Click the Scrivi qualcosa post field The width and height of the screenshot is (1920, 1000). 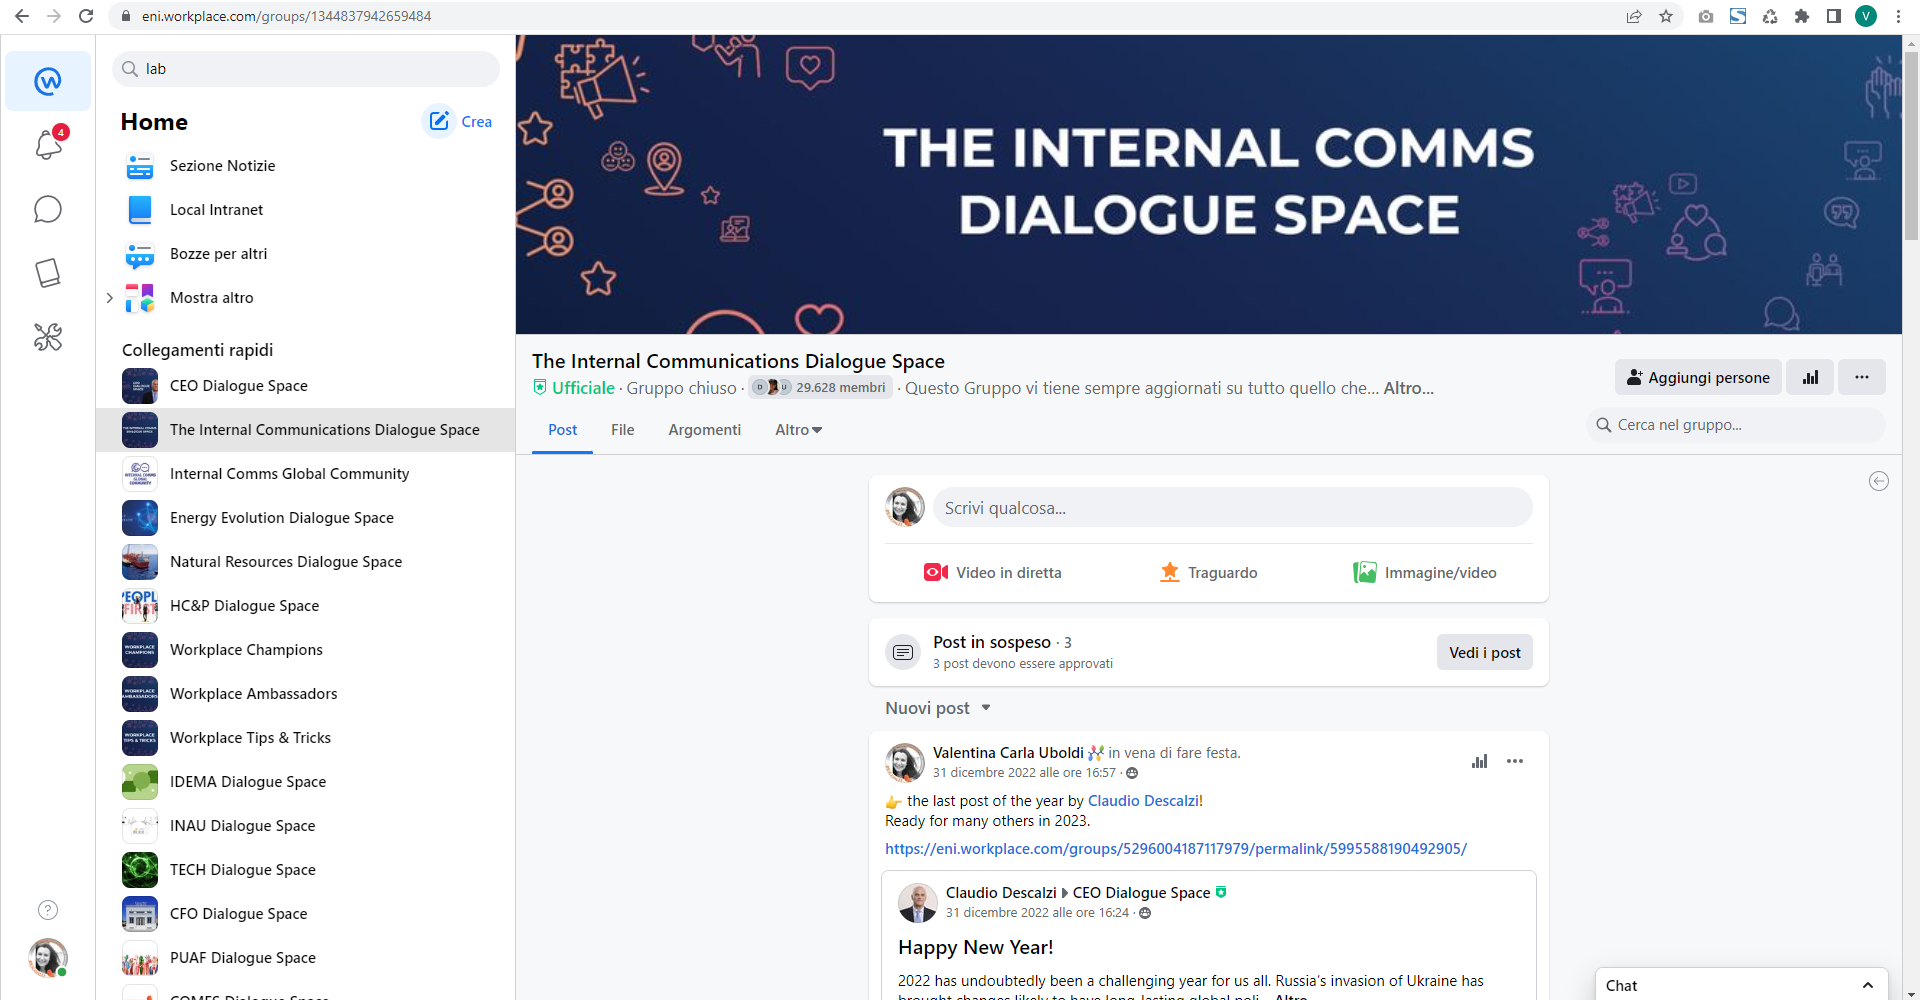[1232, 508]
